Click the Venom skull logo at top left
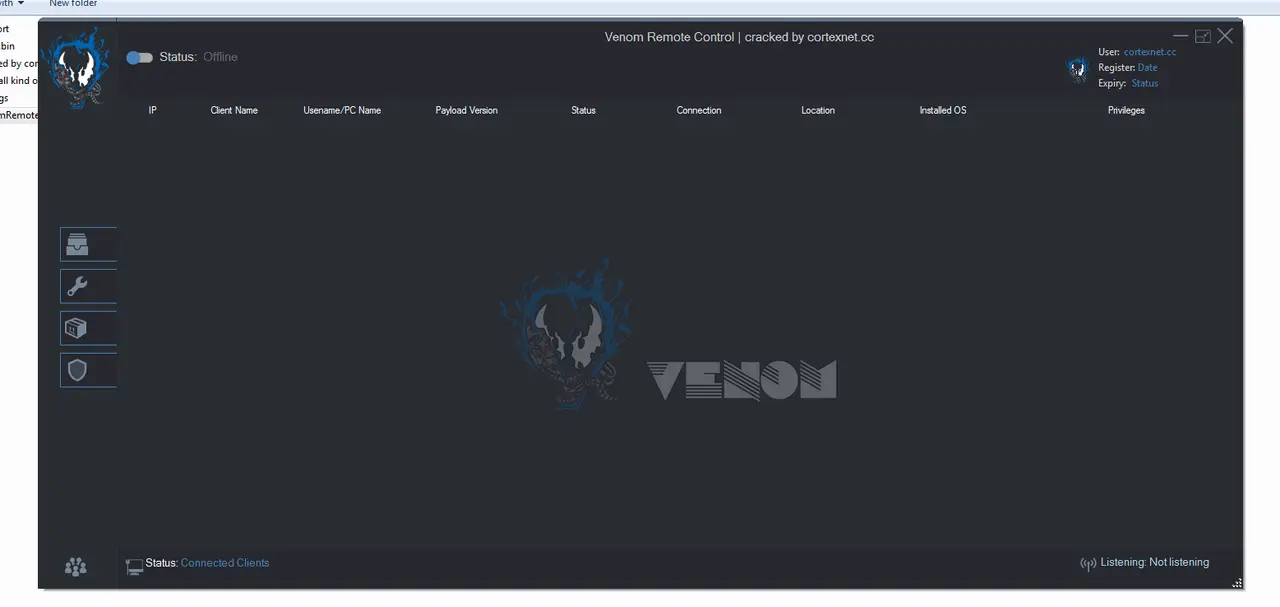 click(77, 66)
